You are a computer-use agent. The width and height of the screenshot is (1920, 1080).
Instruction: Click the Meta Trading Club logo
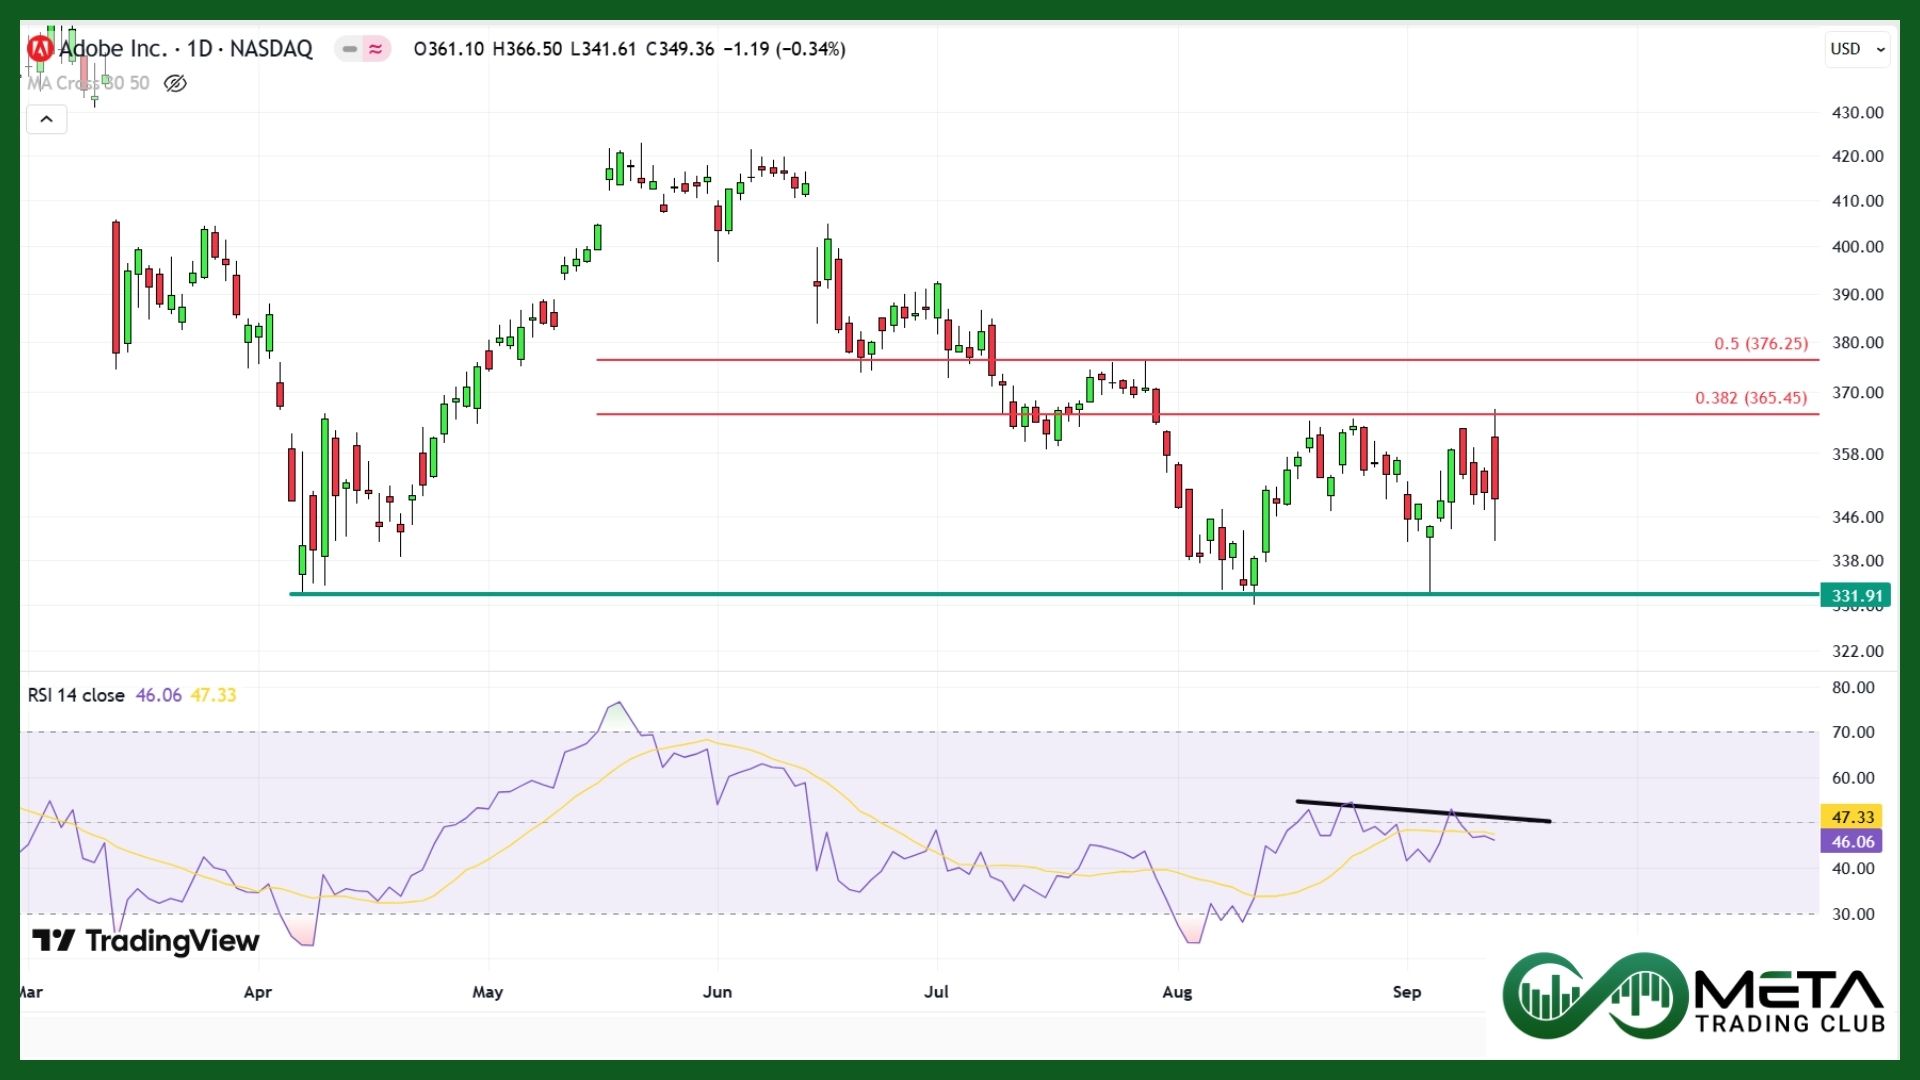coord(1693,996)
